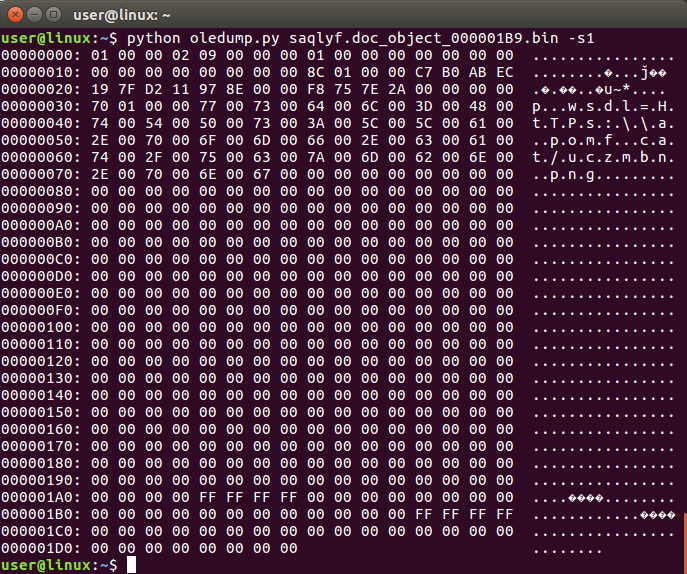Click the offset 00000000:
Image resolution: width=687 pixels, height=574 pixels.
(41, 56)
